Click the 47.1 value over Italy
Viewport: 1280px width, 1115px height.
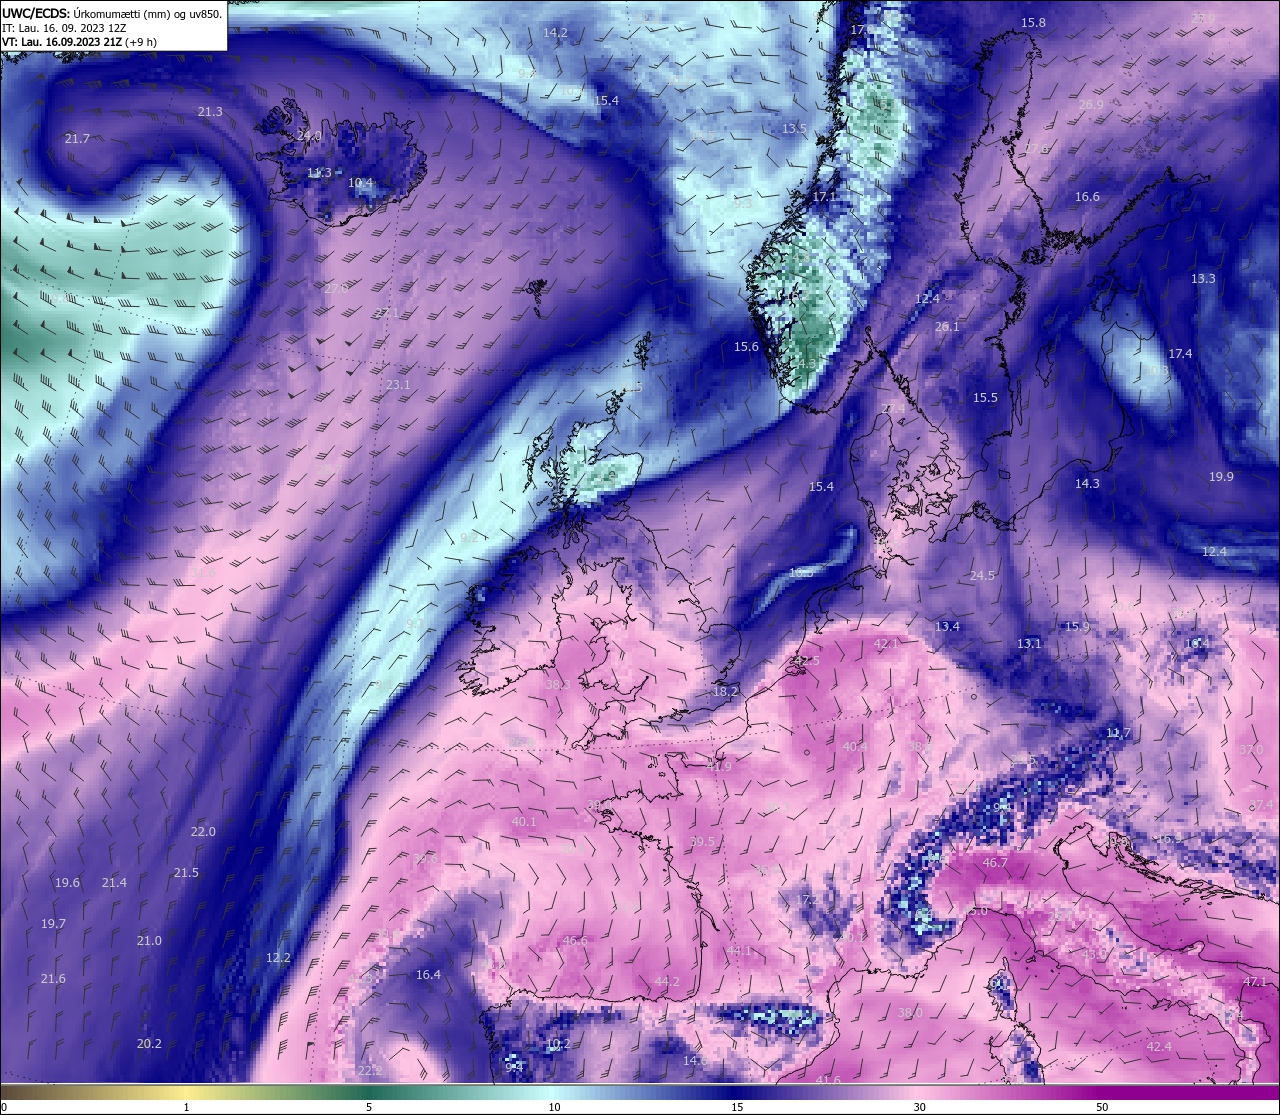(x=1255, y=982)
